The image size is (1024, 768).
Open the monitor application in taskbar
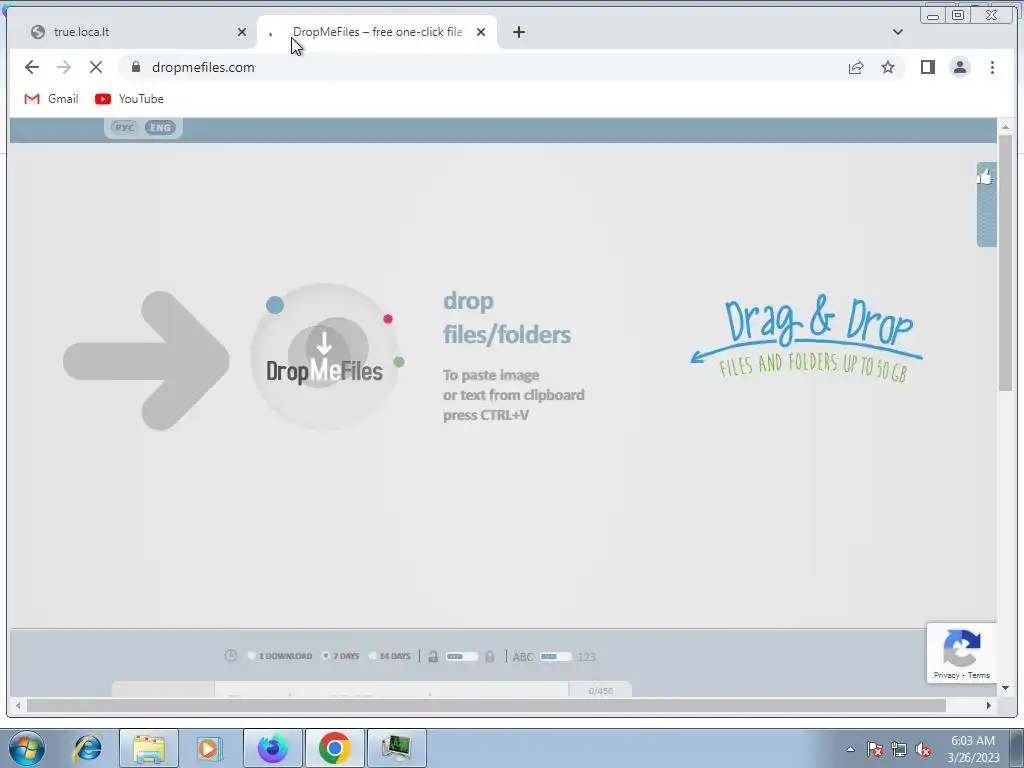[x=396, y=748]
